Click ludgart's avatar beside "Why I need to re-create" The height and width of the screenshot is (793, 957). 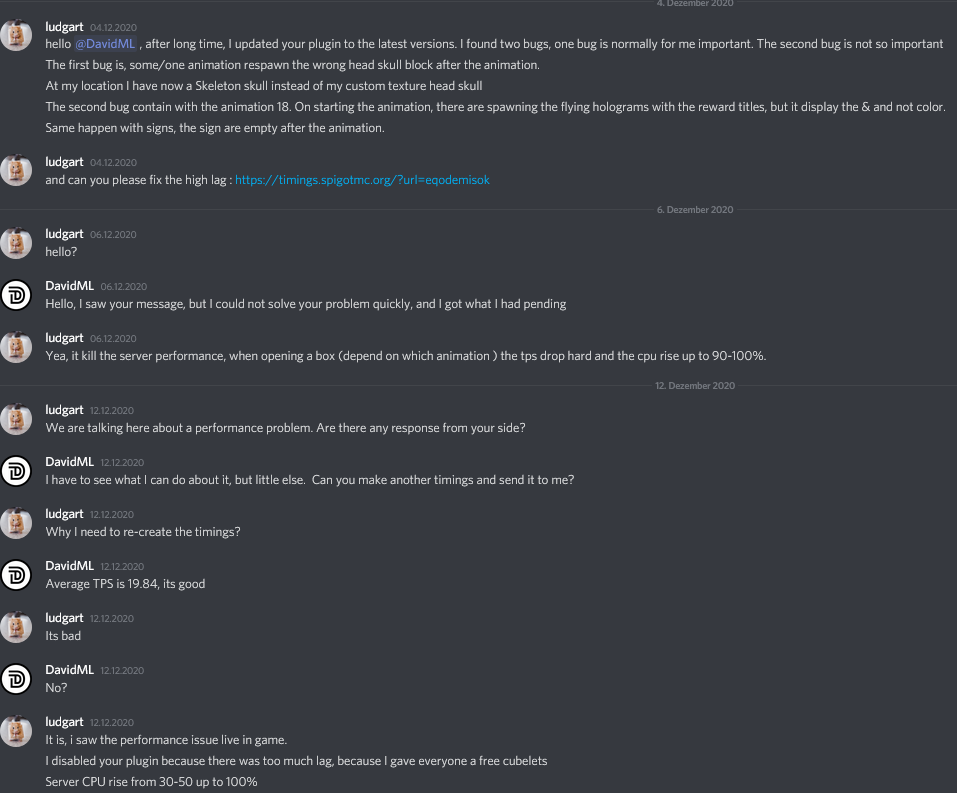tap(16, 522)
